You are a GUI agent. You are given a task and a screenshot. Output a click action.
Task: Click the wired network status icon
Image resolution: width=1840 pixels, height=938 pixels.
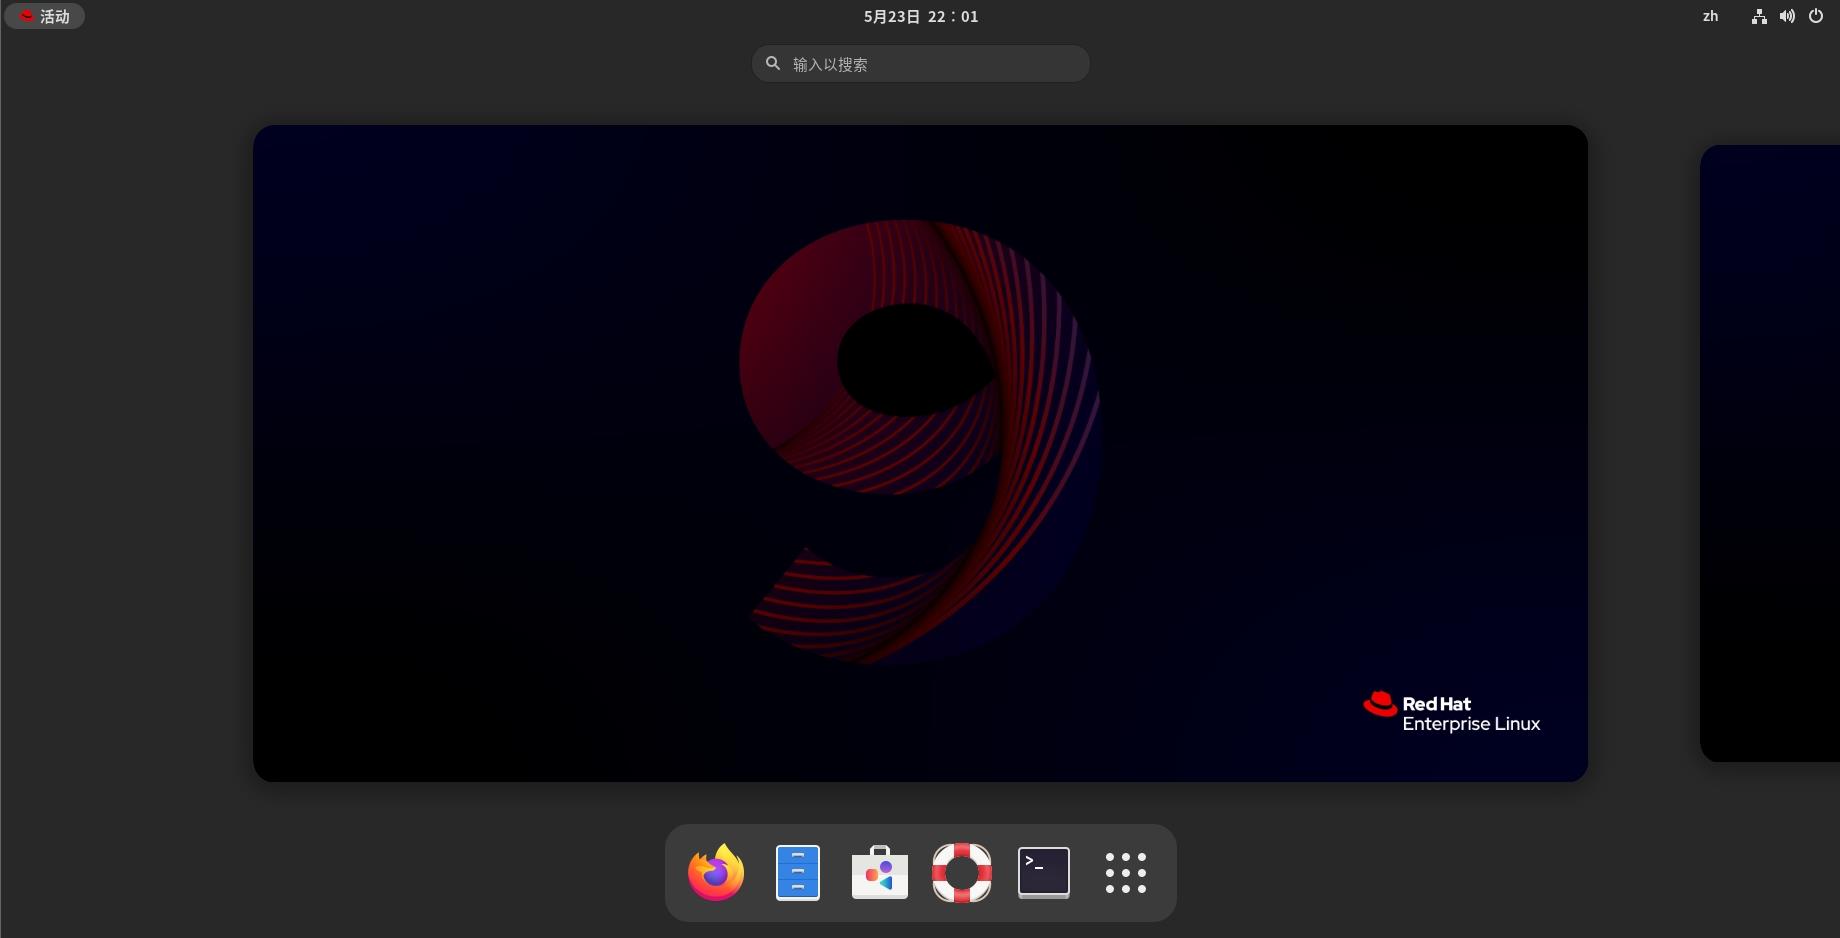(x=1759, y=16)
